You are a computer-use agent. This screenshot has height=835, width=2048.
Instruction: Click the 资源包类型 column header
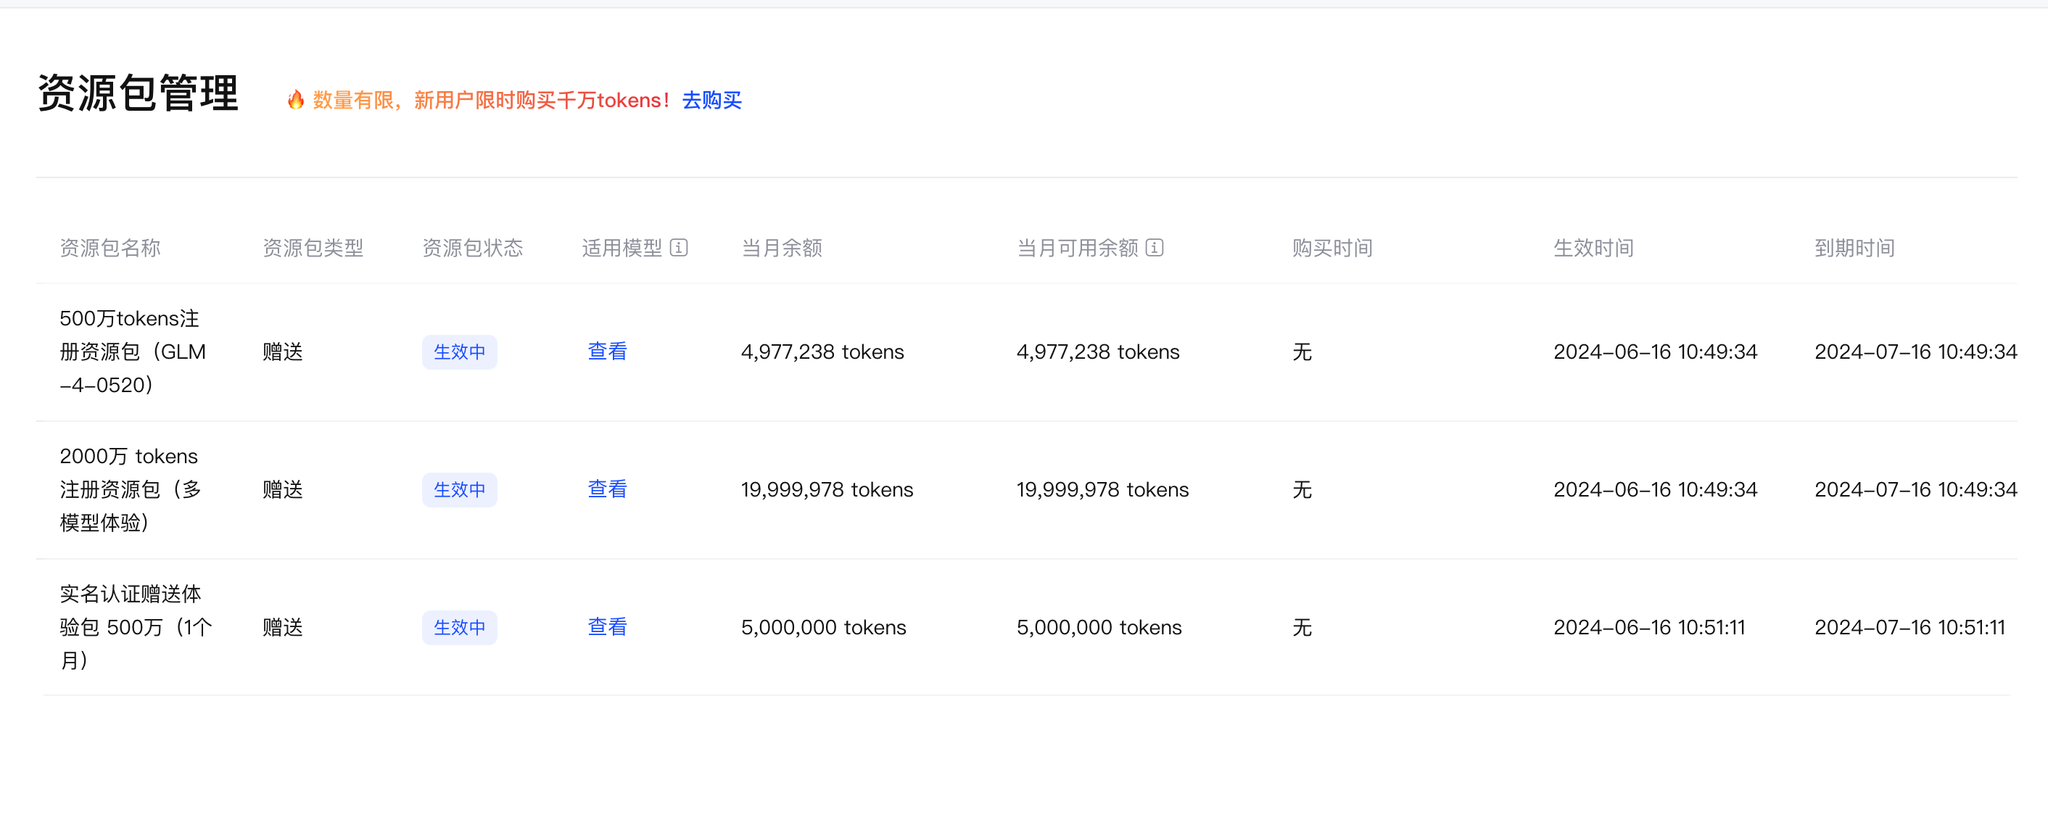313,248
